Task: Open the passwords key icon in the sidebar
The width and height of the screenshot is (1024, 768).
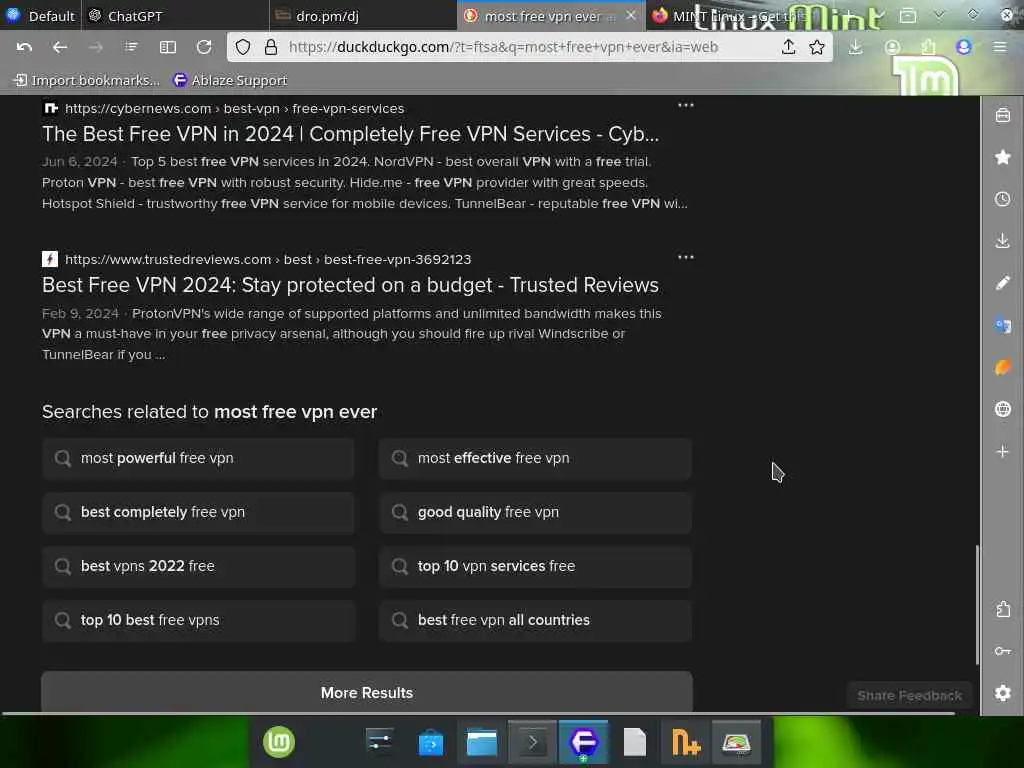Action: point(1002,651)
